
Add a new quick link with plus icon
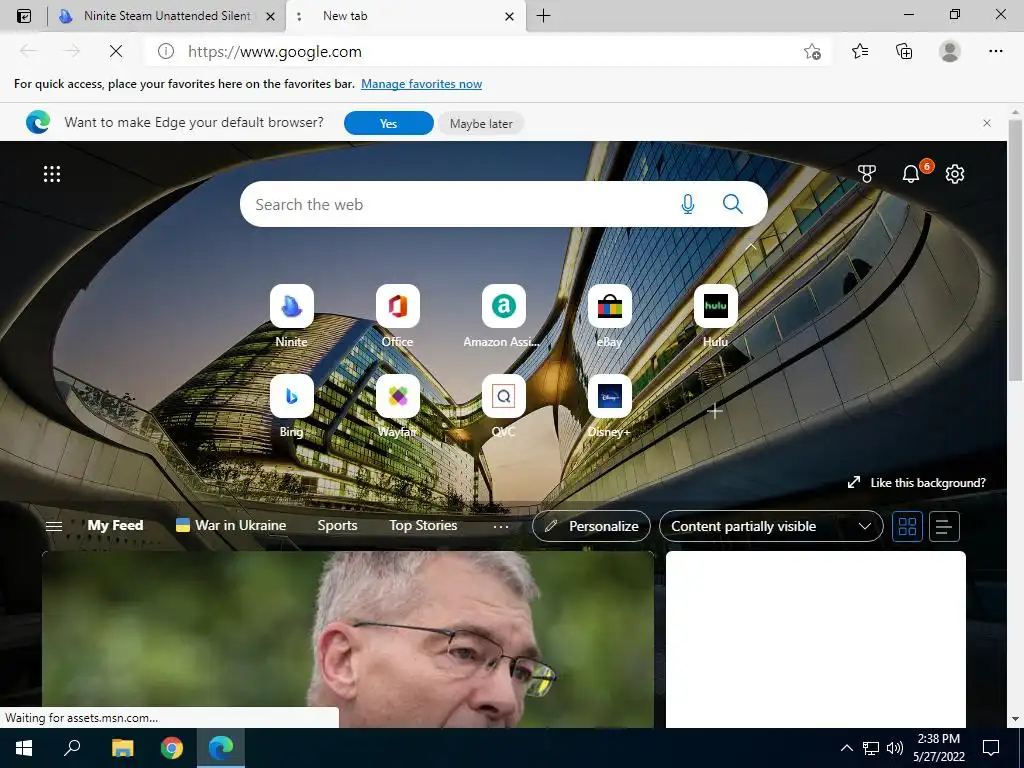715,411
